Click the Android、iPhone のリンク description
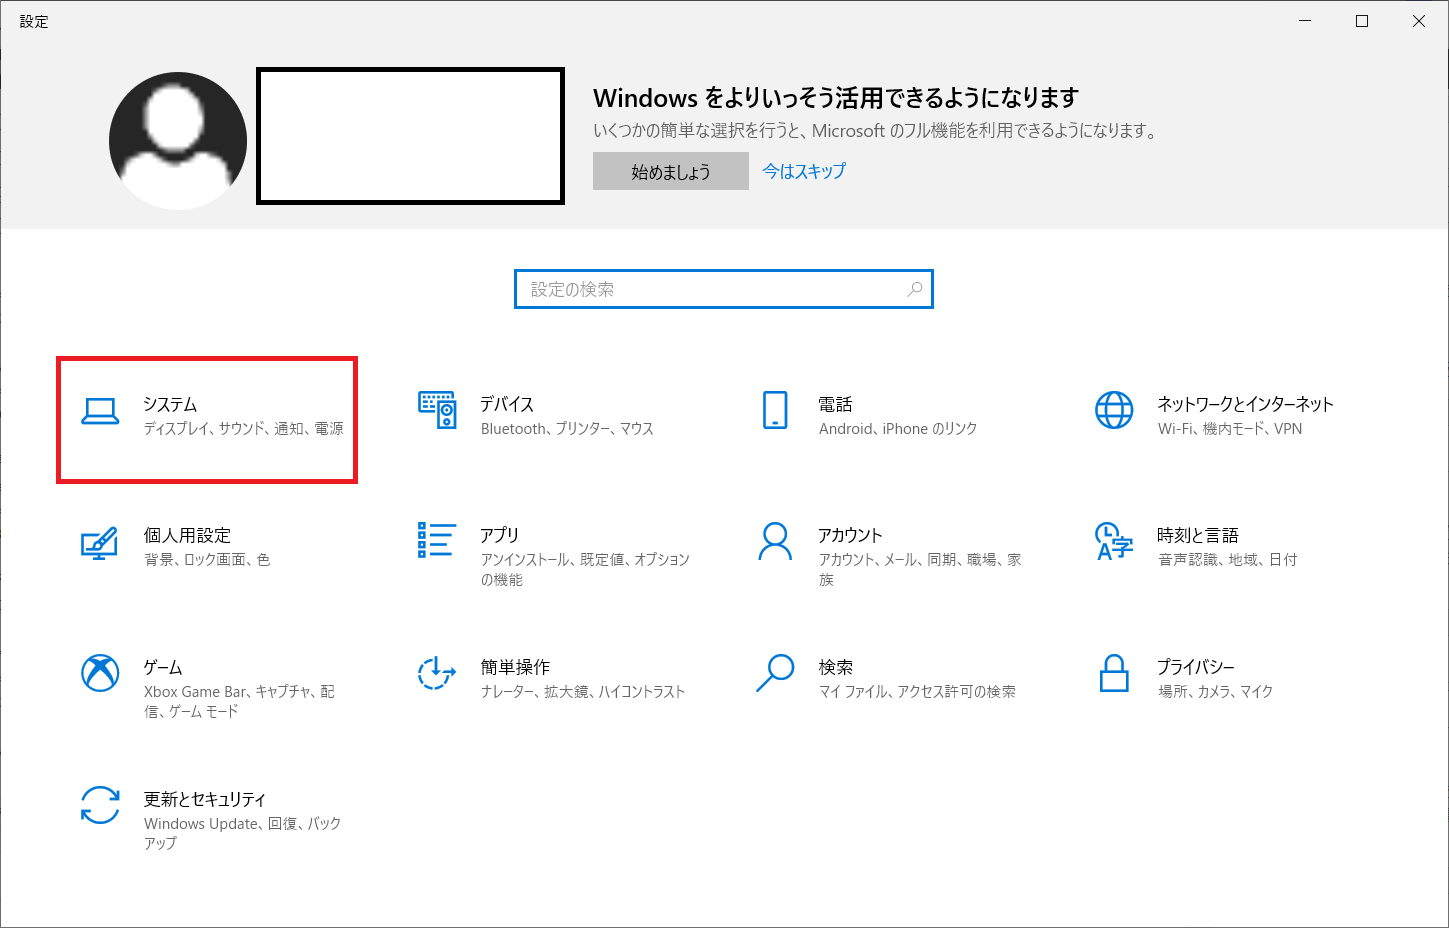This screenshot has height=928, width=1449. point(898,428)
